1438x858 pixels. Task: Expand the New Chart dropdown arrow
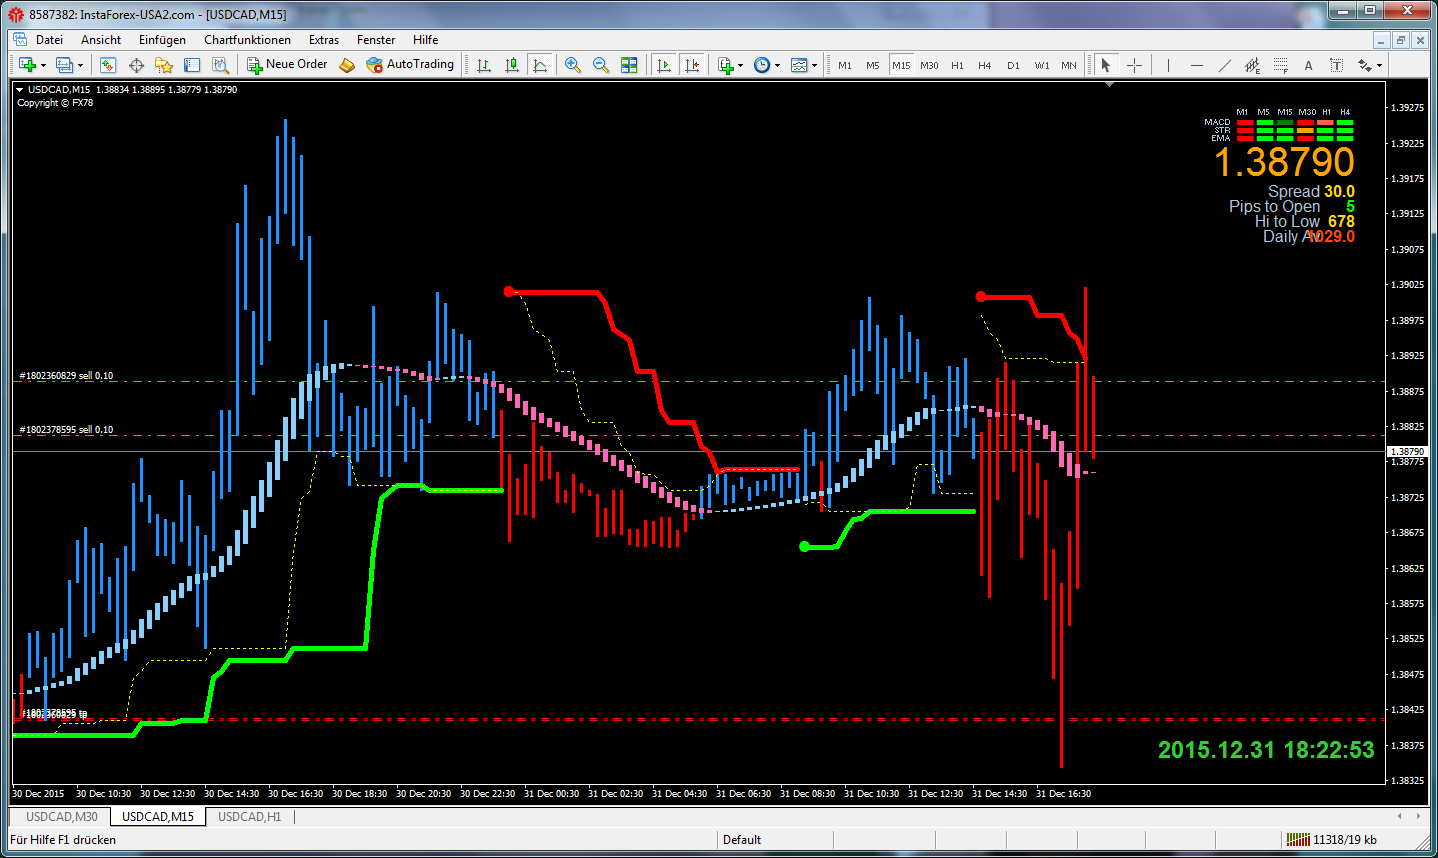43,66
